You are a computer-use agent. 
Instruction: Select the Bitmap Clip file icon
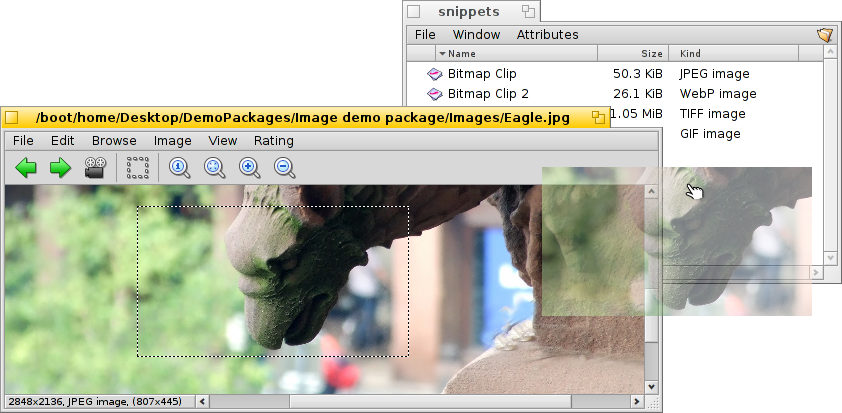click(x=434, y=74)
